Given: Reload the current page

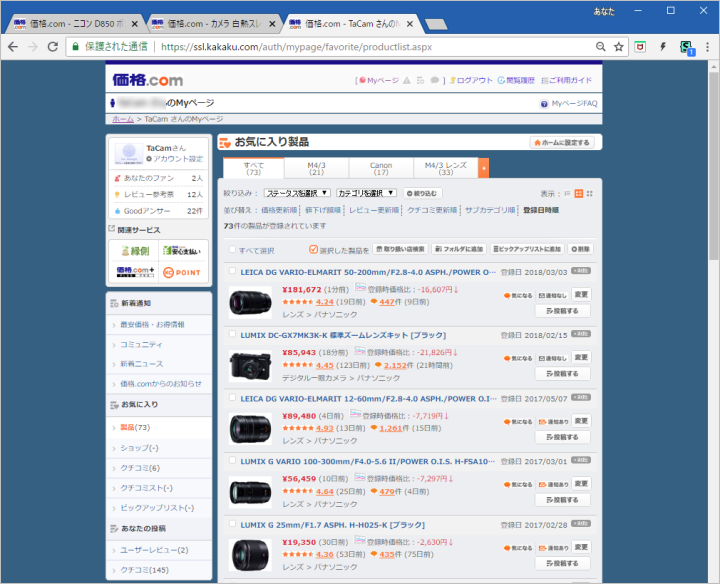Looking at the screenshot, I should [x=53, y=47].
